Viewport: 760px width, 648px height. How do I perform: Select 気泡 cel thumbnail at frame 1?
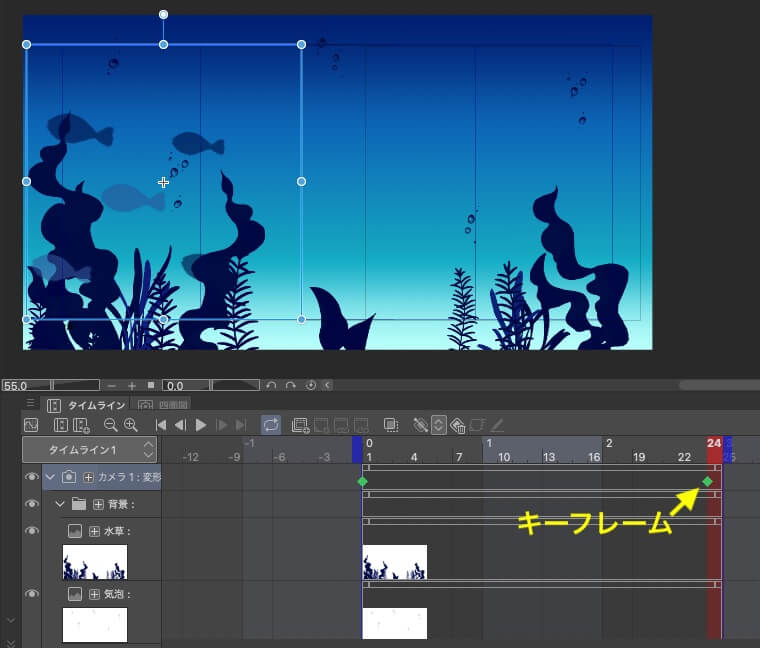coord(395,623)
